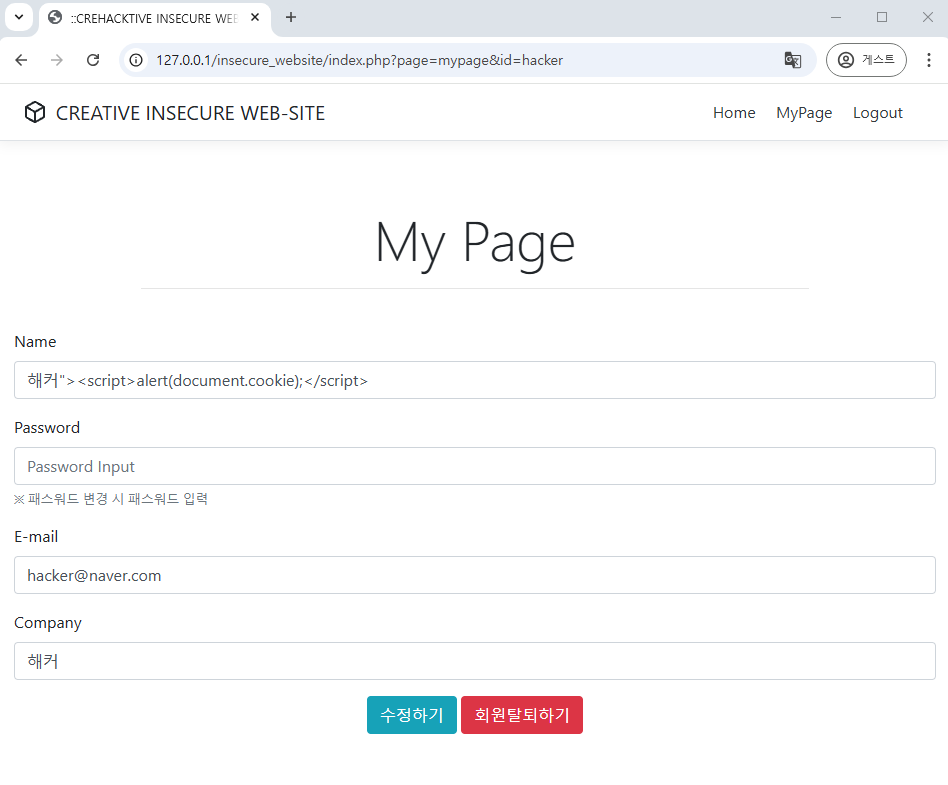View site information icon in address bar
Screen dimensions: 948x785
[137, 60]
